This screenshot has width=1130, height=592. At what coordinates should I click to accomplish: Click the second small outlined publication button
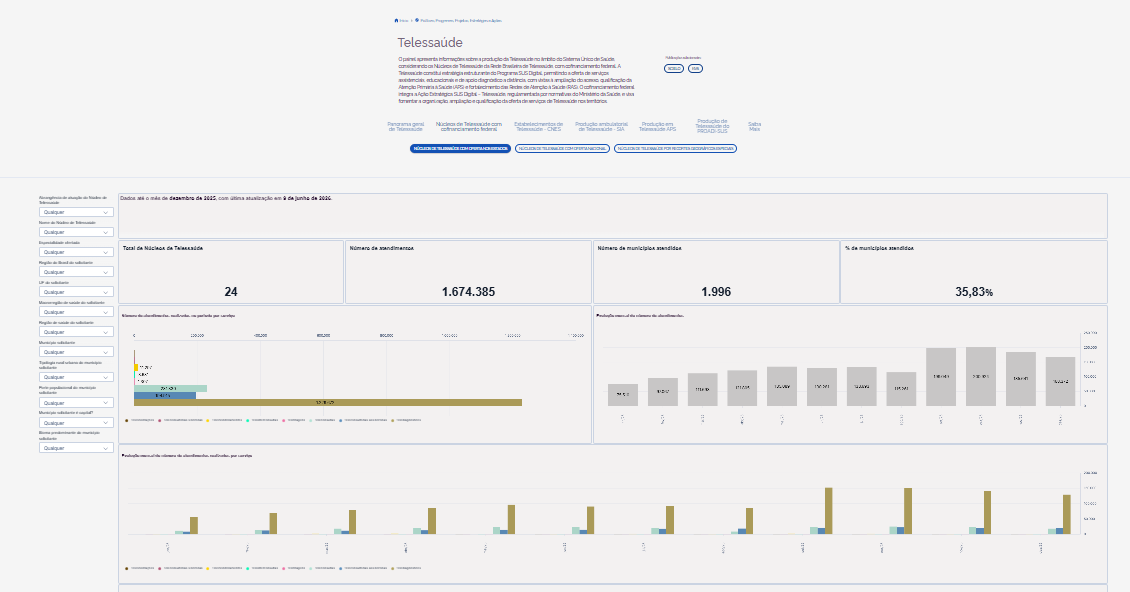tap(695, 69)
